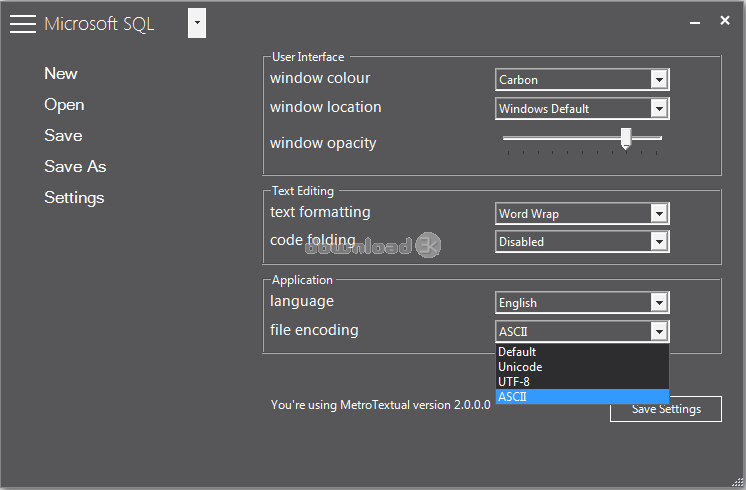This screenshot has height=490, width=746.
Task: Select Default in the encoding list
Action: 582,352
